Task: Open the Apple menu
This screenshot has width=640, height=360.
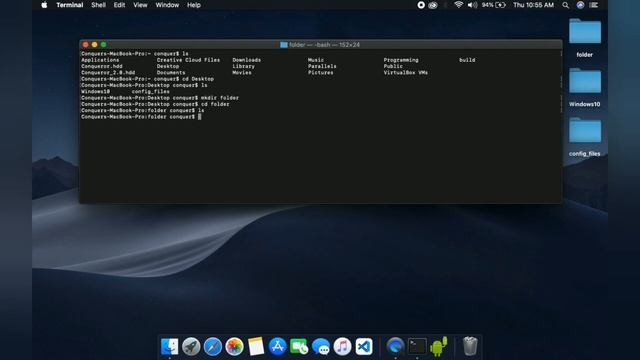Action: (44, 5)
